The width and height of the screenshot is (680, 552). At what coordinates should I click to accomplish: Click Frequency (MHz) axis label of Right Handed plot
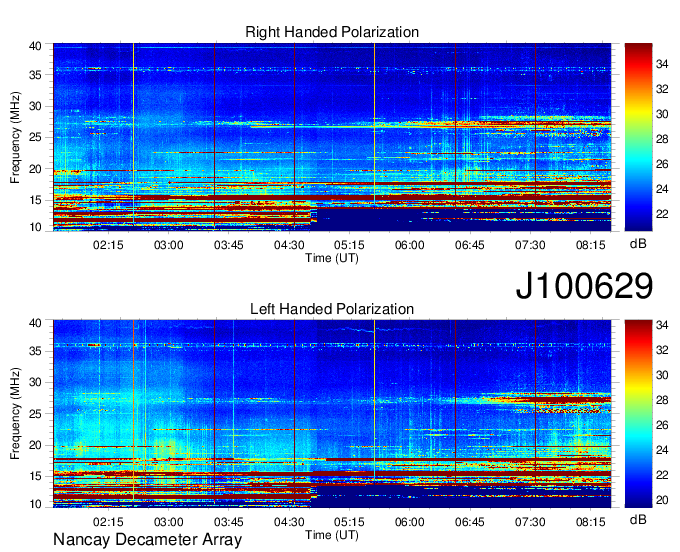[15, 137]
